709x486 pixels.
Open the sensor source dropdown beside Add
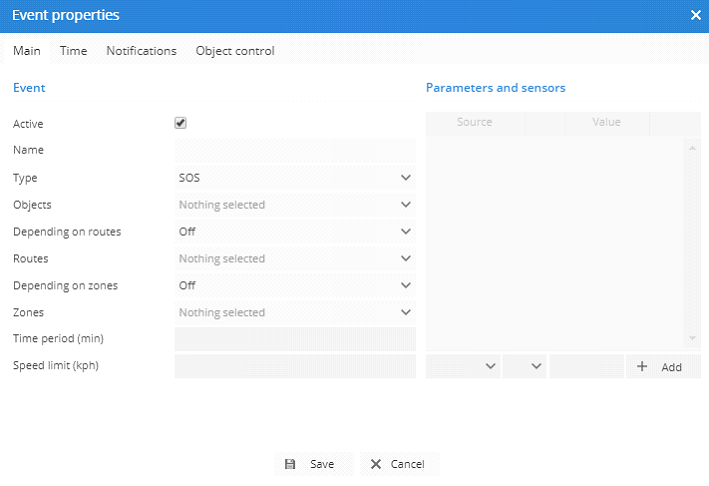coord(463,367)
